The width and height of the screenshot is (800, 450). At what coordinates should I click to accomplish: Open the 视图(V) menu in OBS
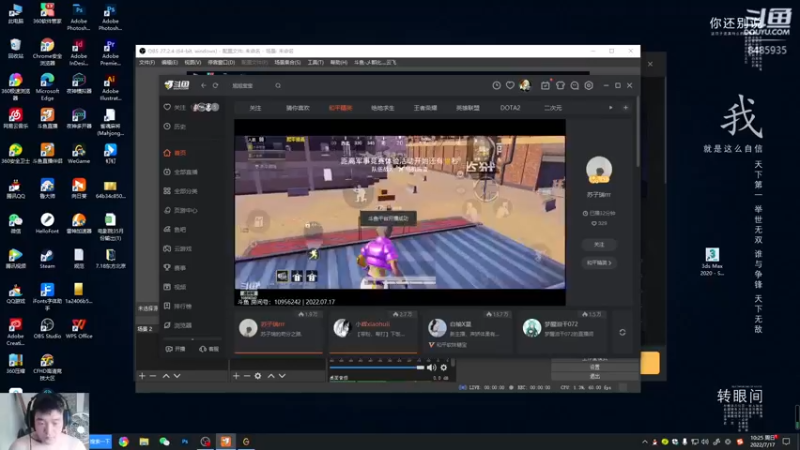point(192,62)
